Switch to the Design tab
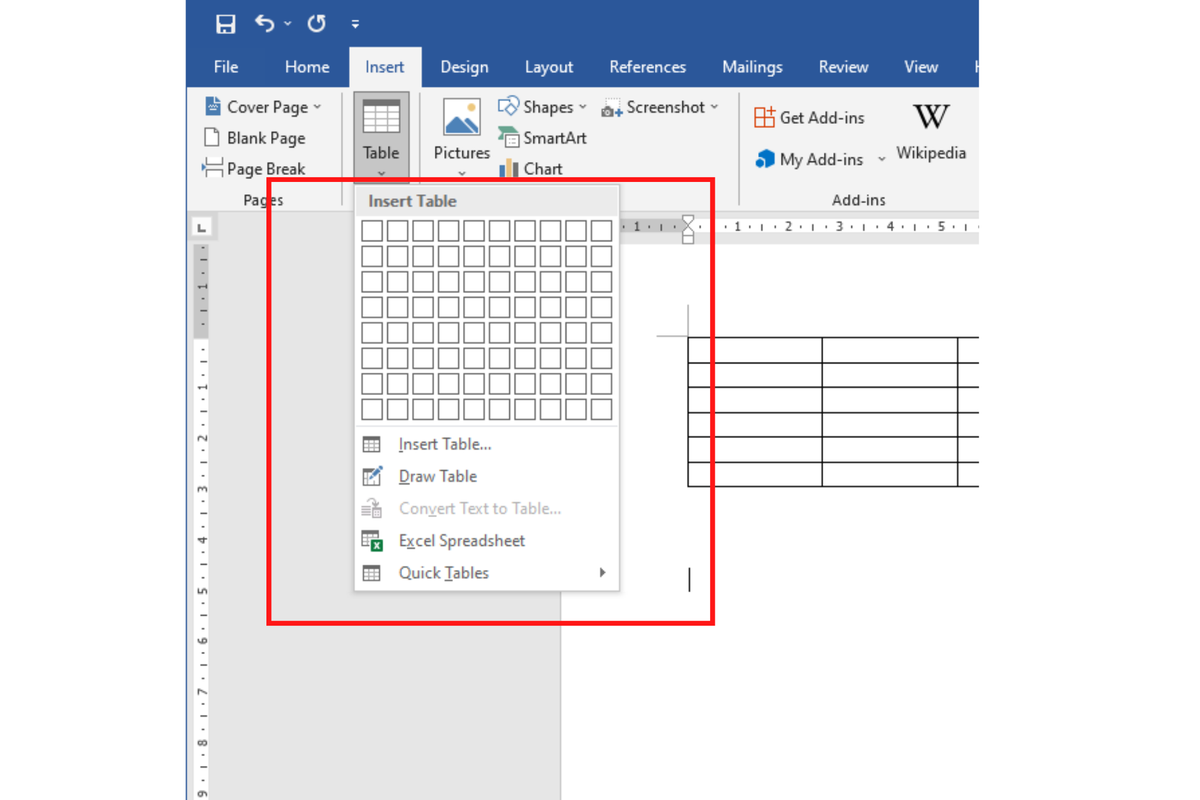Viewport: 1200px width, 800px height. [x=464, y=67]
